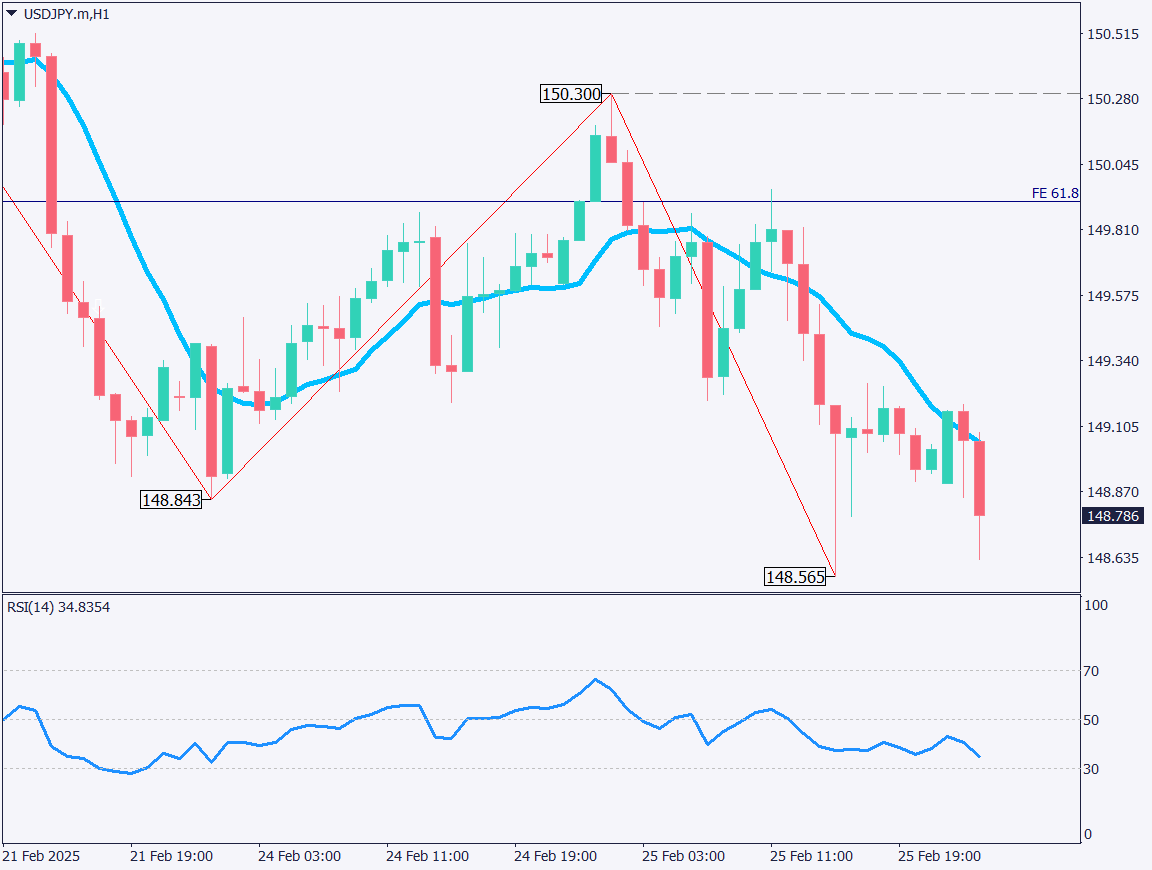Open the triangle menu beside USDJPY.m,H1
Viewport: 1152px width, 870px height.
(x=11, y=12)
